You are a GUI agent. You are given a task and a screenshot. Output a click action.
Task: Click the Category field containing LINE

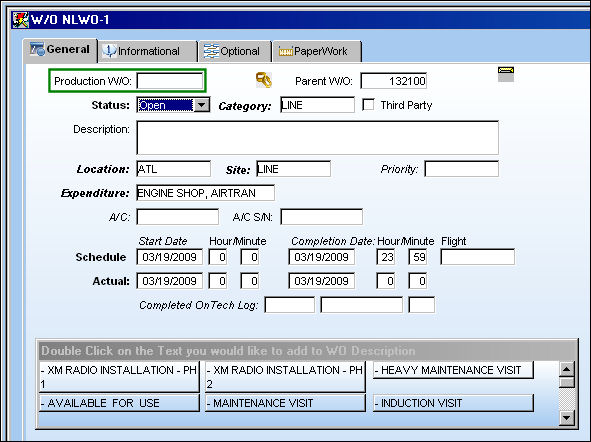(317, 105)
